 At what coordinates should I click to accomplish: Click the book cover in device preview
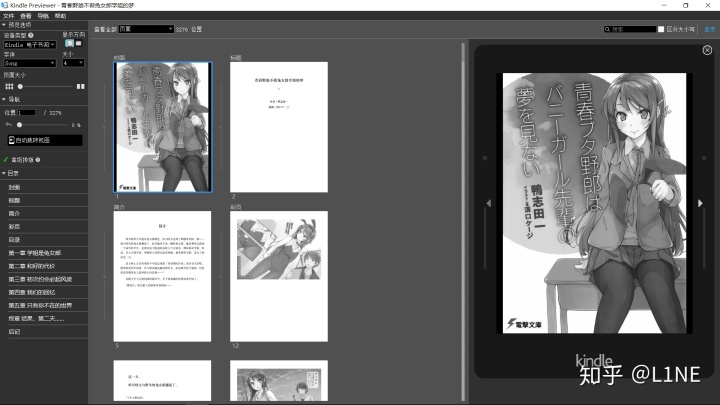coord(594,203)
